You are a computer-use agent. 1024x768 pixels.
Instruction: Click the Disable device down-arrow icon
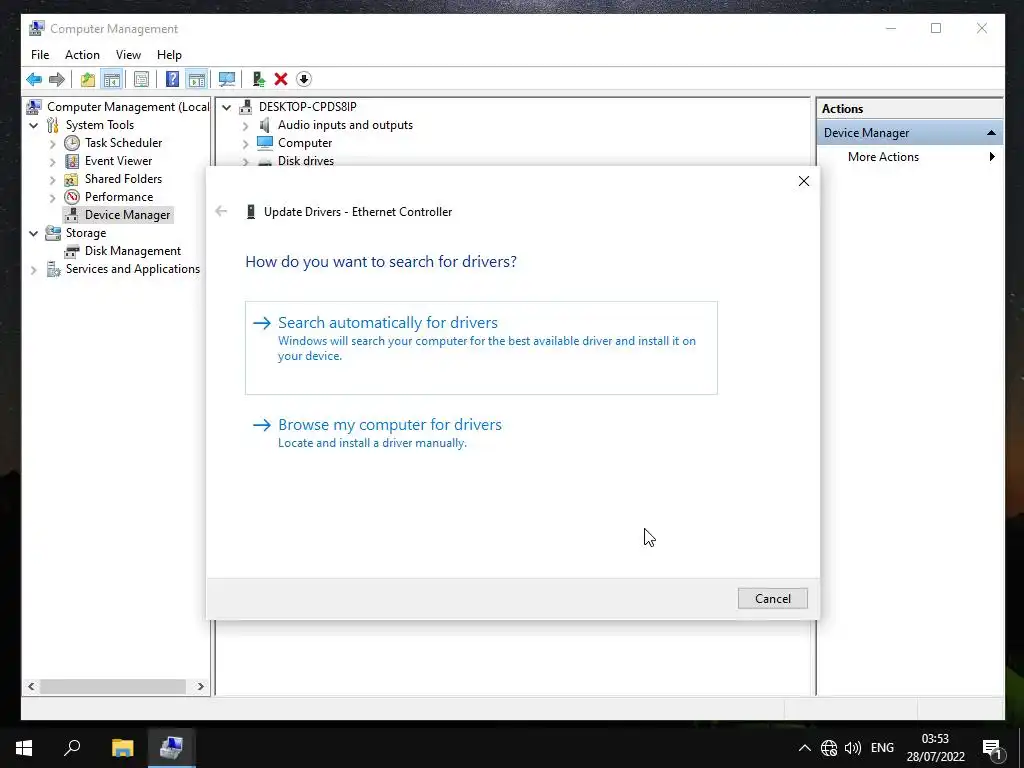(x=304, y=80)
